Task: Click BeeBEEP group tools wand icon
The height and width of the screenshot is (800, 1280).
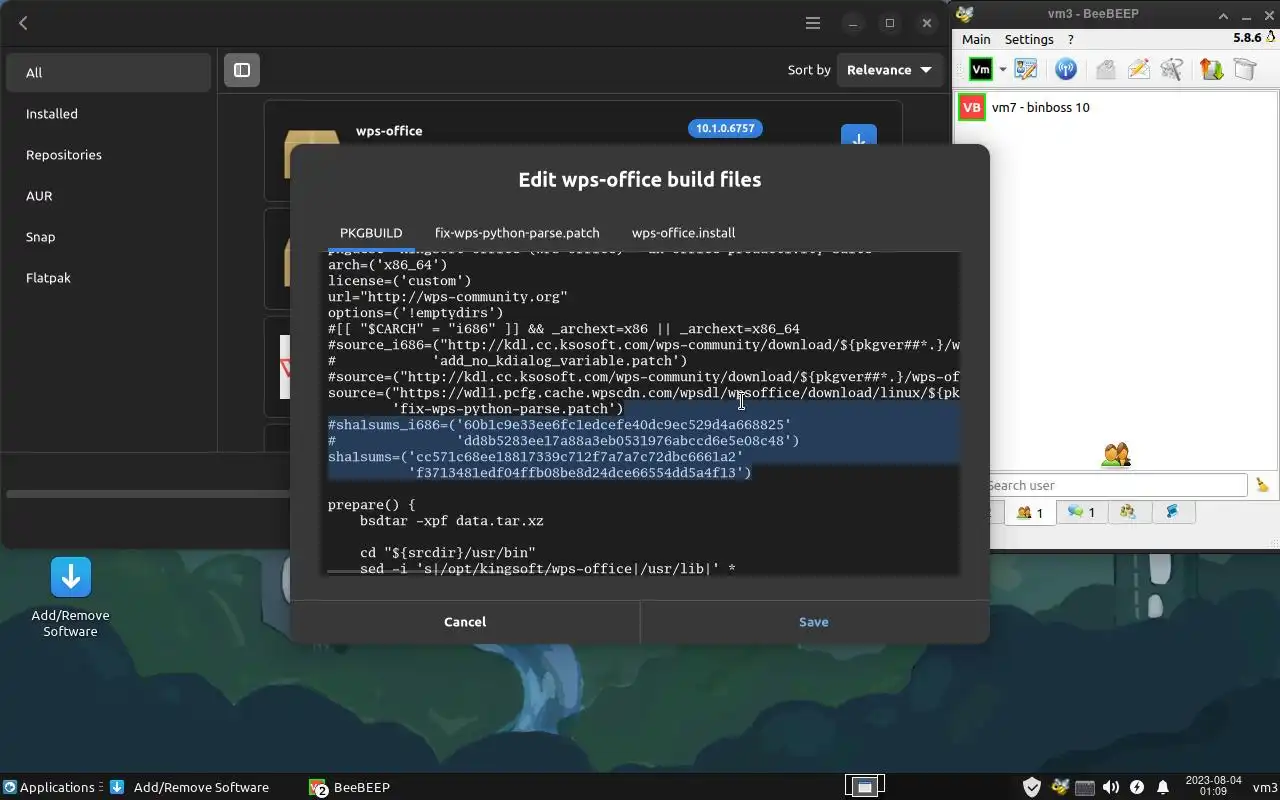Action: (1172, 69)
